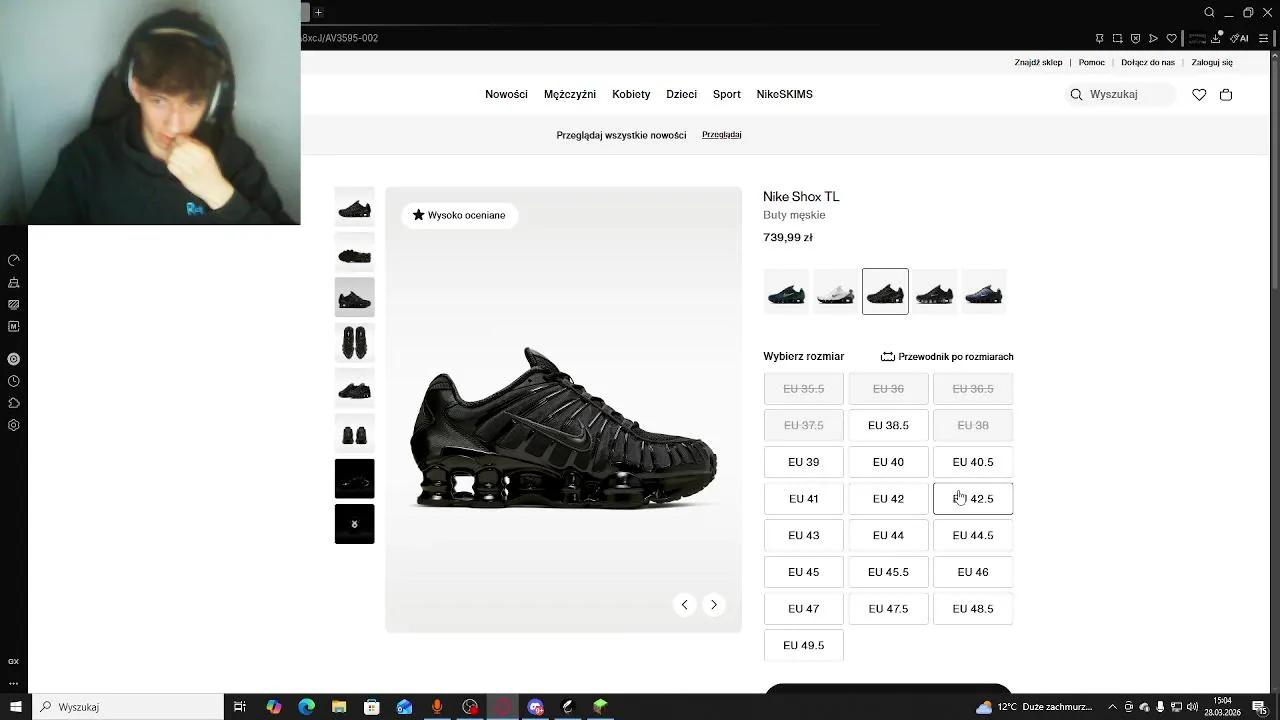1280x720 pixels.
Task: Open the Kobiety menu
Action: click(631, 94)
